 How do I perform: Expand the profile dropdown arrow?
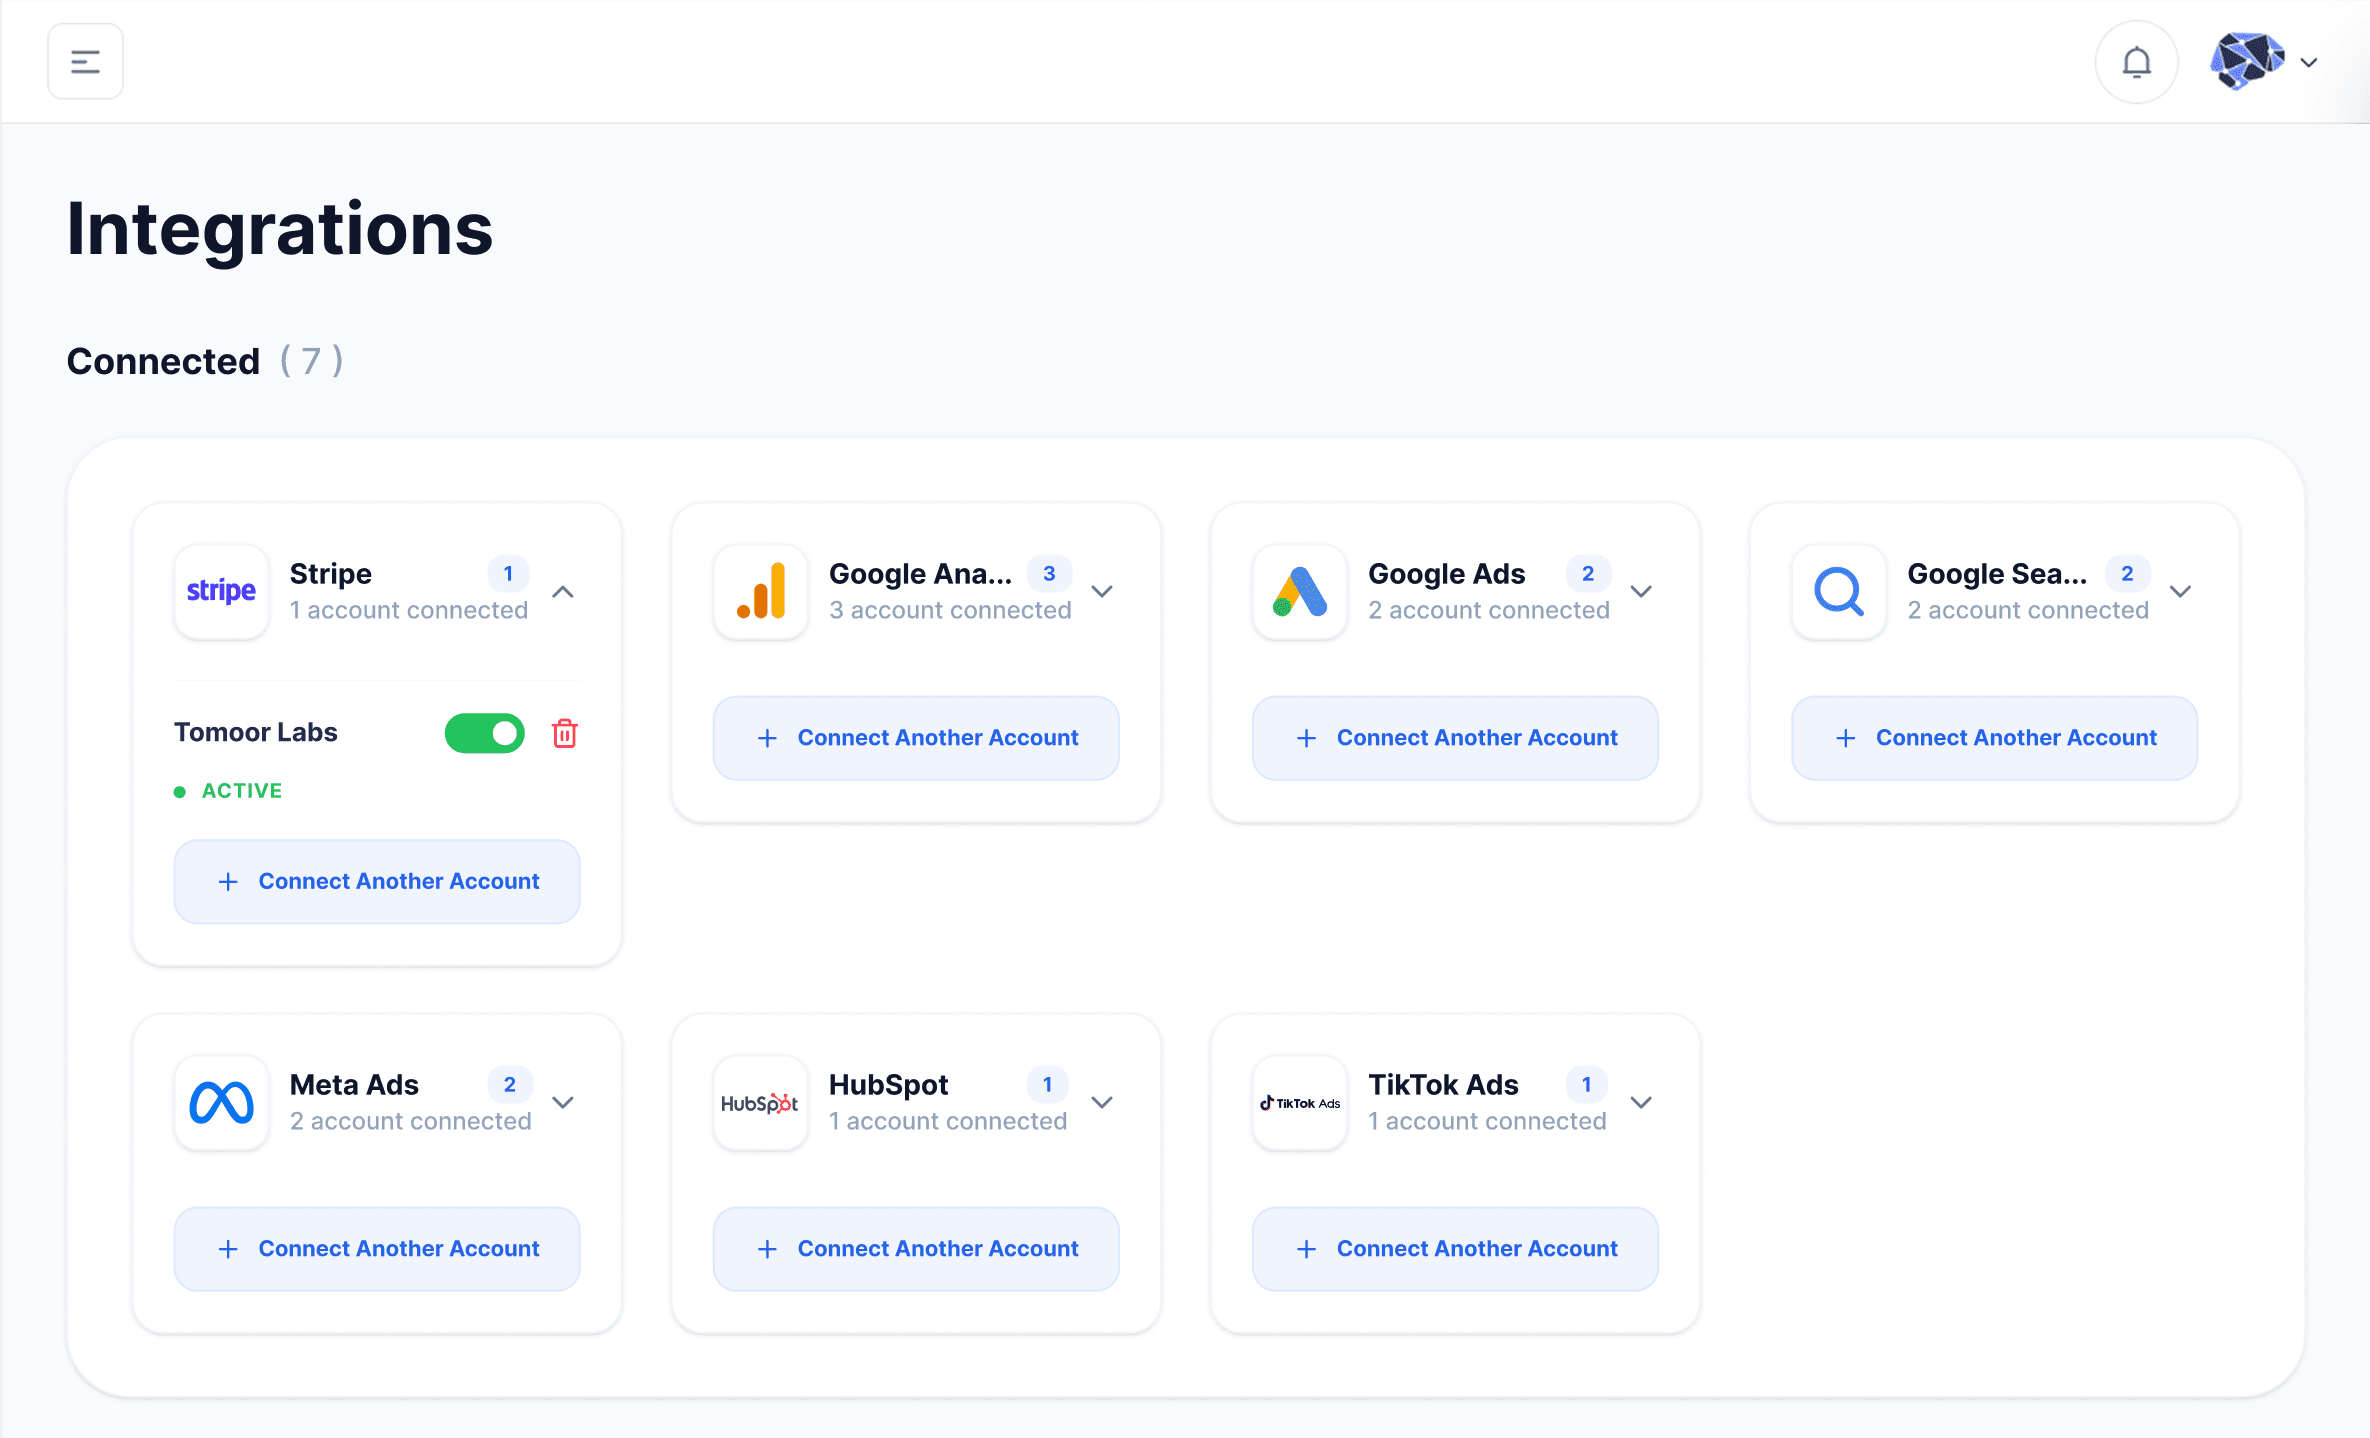click(x=2309, y=62)
